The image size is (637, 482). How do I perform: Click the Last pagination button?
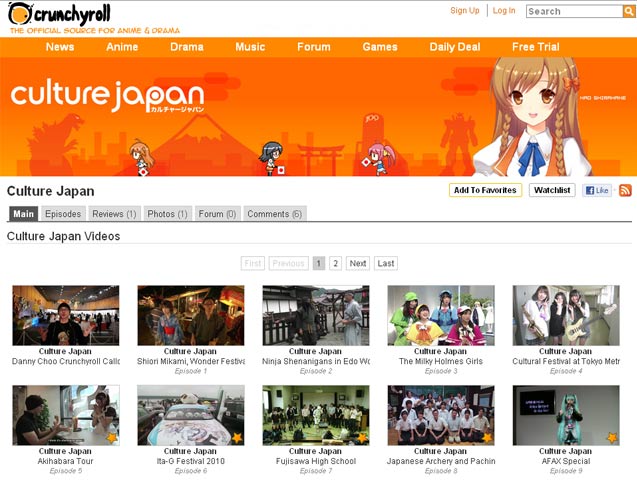click(386, 263)
